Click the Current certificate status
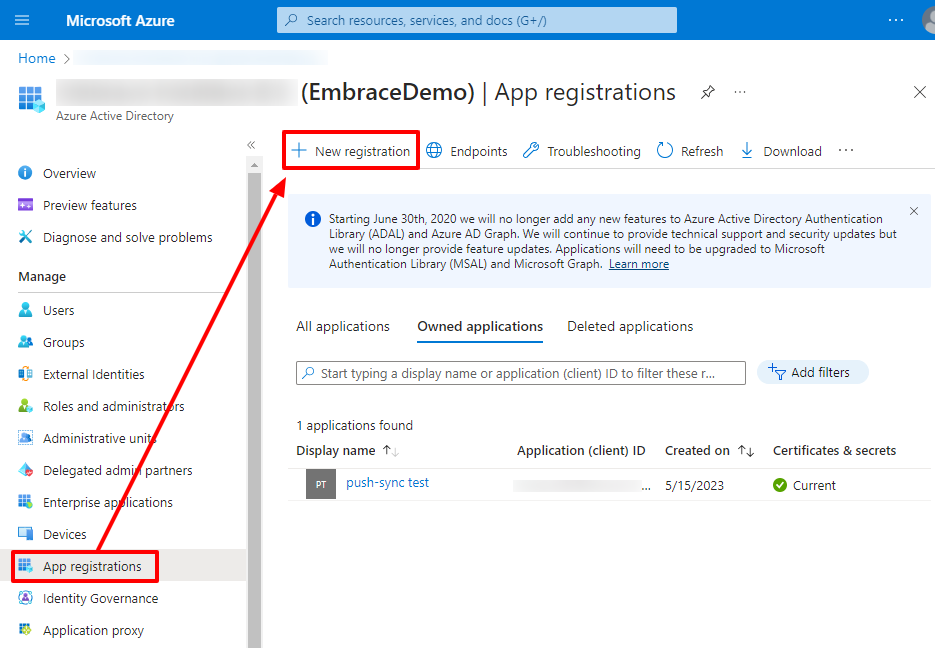Image resolution: width=935 pixels, height=648 pixels. [804, 485]
